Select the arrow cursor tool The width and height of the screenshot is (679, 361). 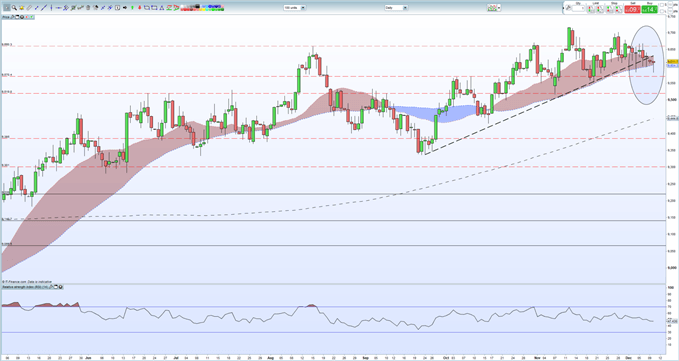pyautogui.click(x=6, y=8)
